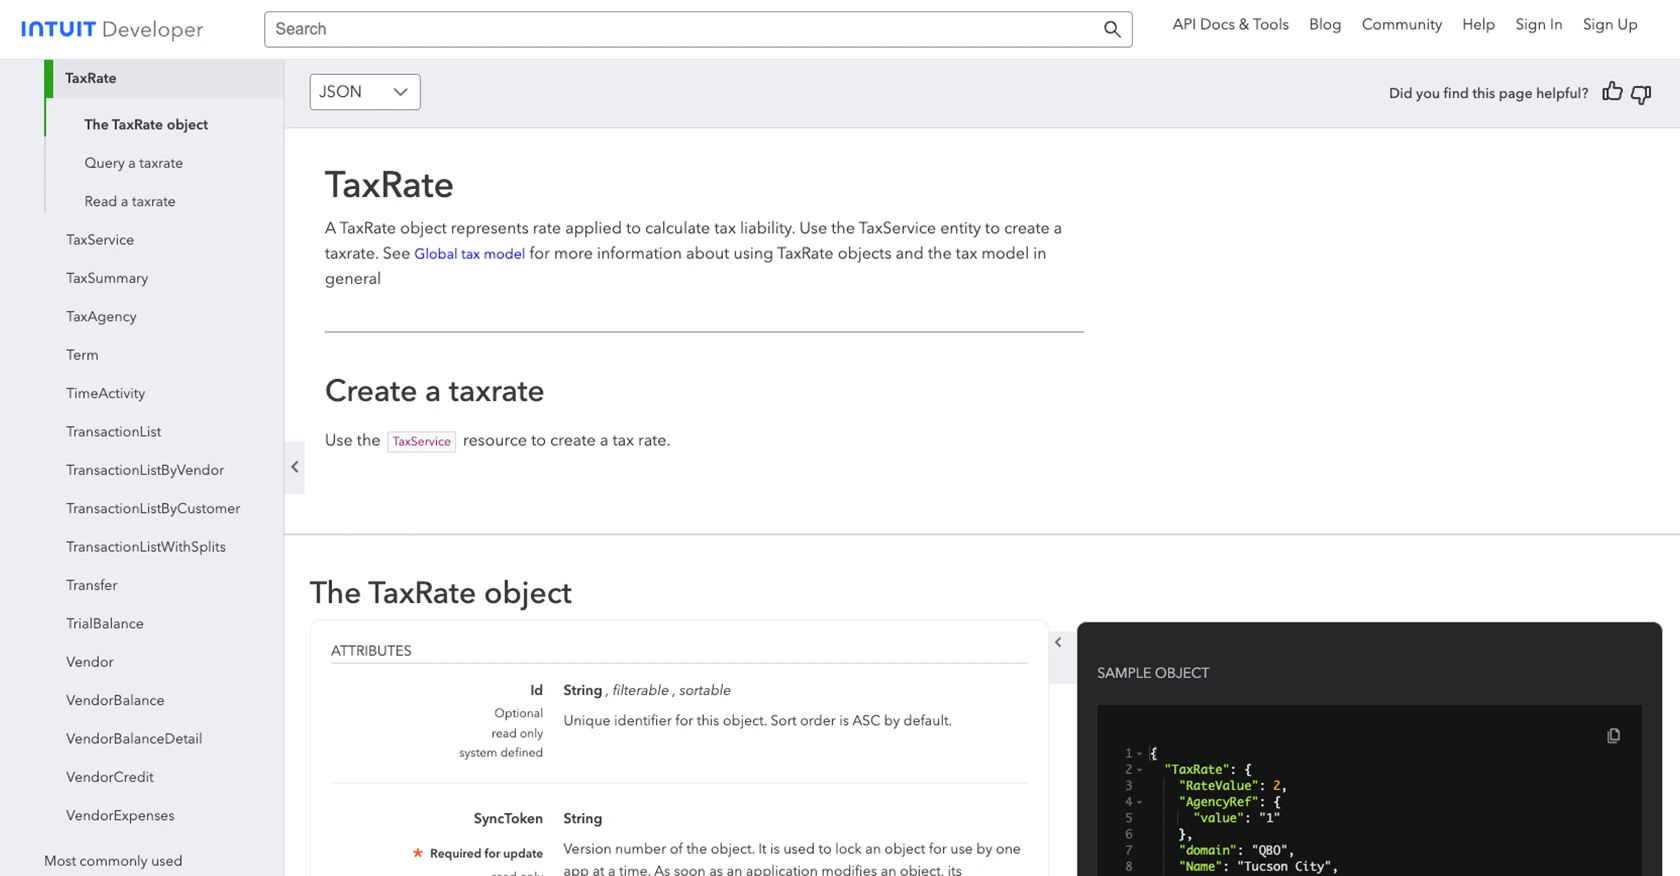1680x876 pixels.
Task: Open VendorExpenses in the sidebar
Action: 120,815
